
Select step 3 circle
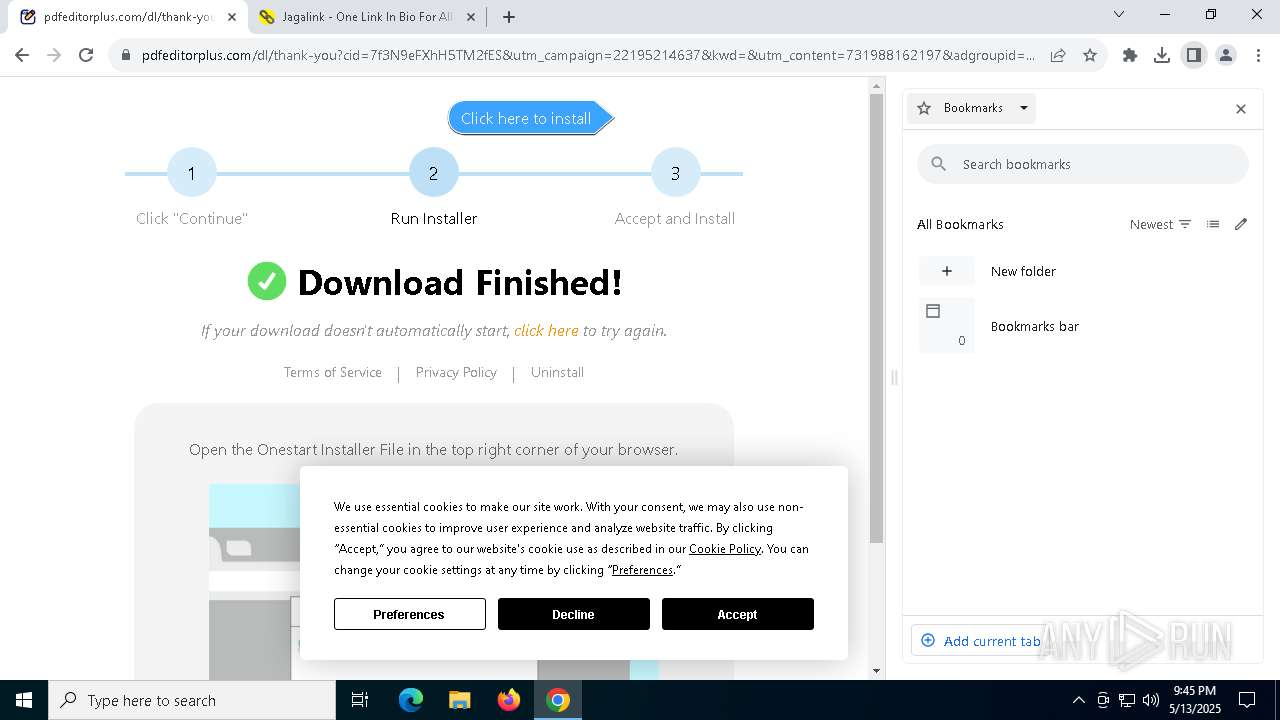(675, 173)
